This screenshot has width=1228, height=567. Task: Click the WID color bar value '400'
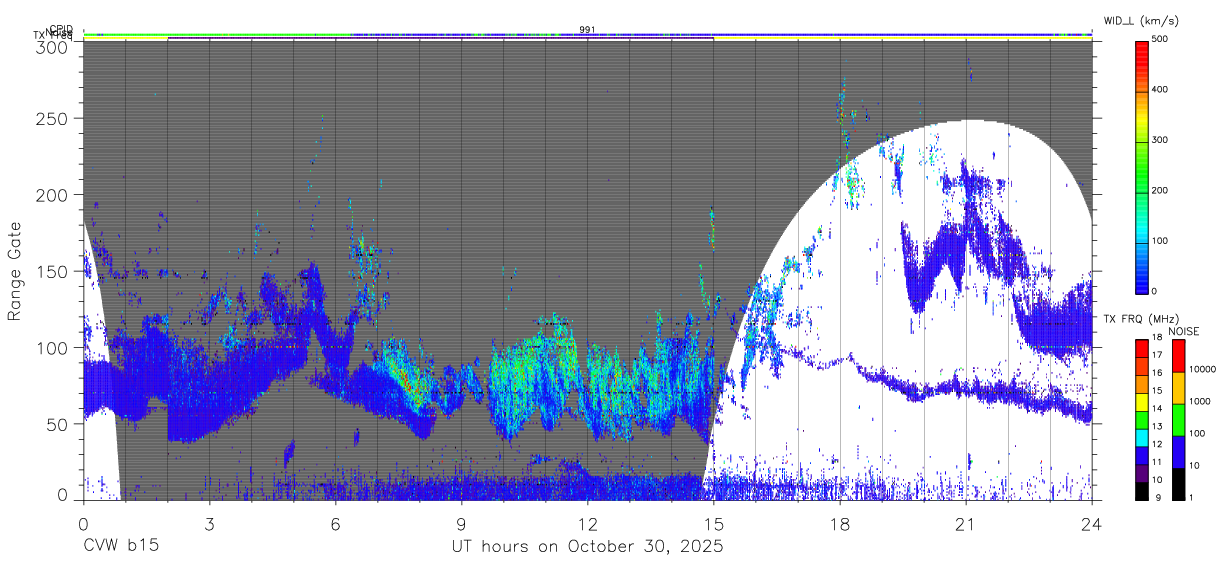(x=1159, y=90)
